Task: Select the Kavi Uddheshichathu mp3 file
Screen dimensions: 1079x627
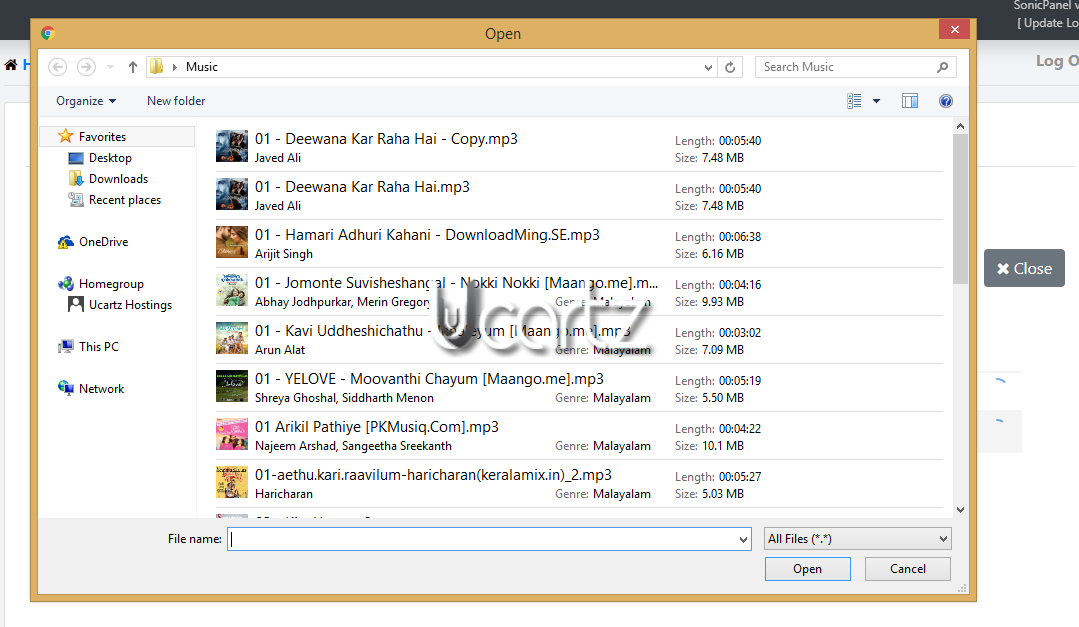Action: (x=578, y=339)
